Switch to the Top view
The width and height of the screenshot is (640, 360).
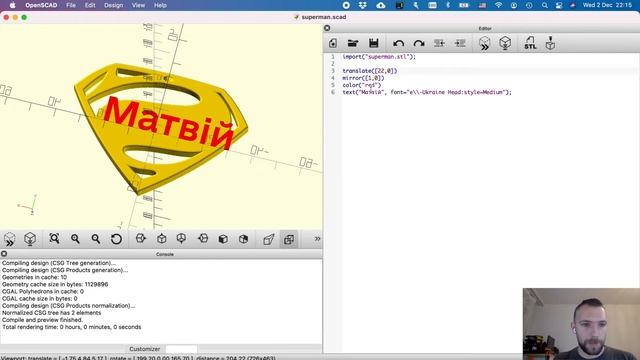point(162,238)
